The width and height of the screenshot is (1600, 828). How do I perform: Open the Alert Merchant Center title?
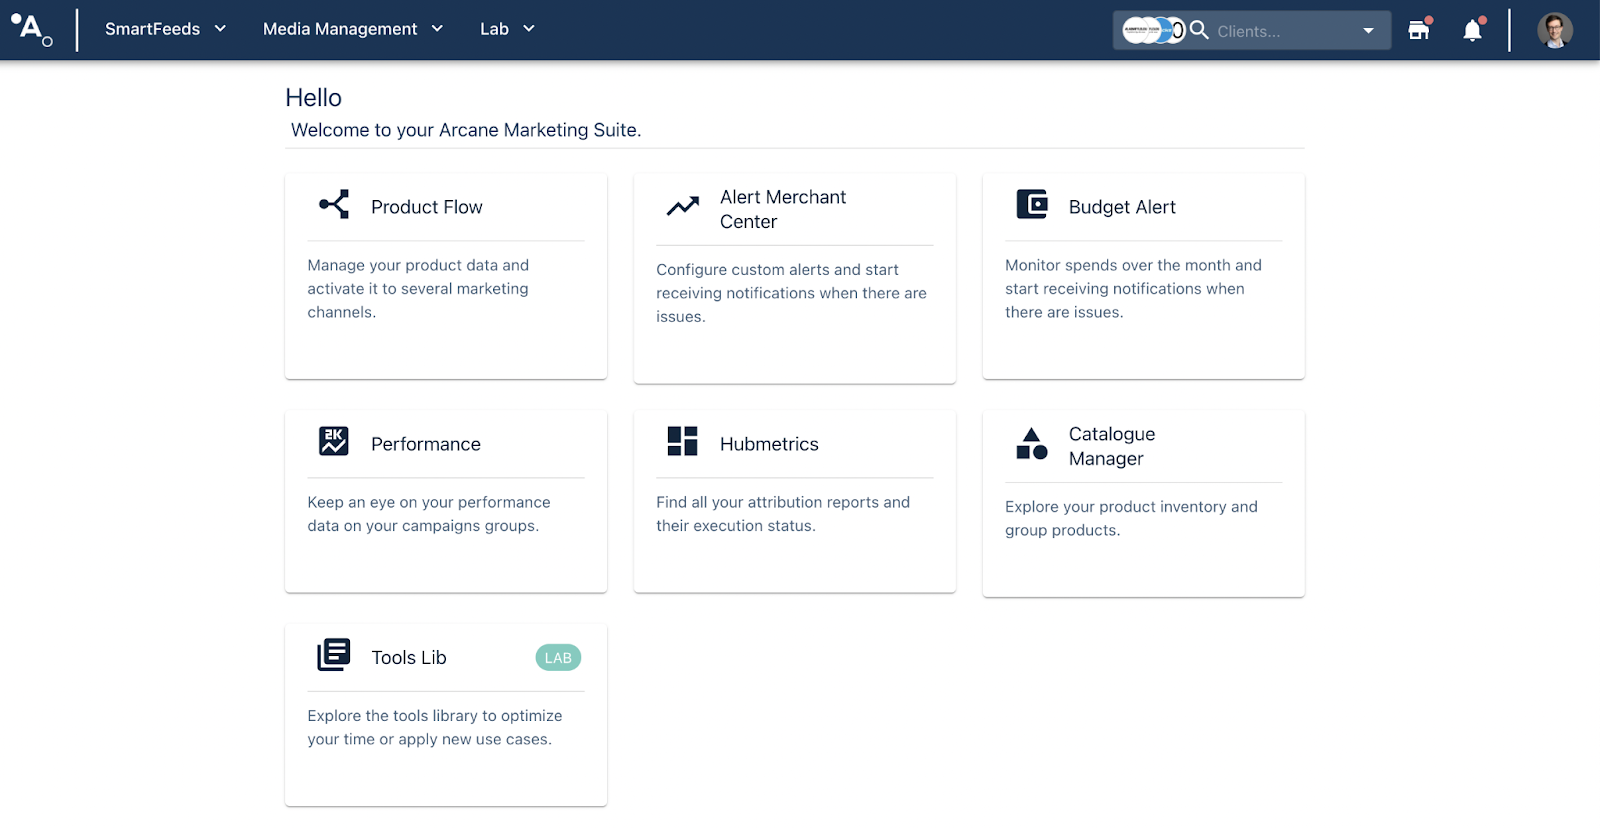tap(783, 209)
